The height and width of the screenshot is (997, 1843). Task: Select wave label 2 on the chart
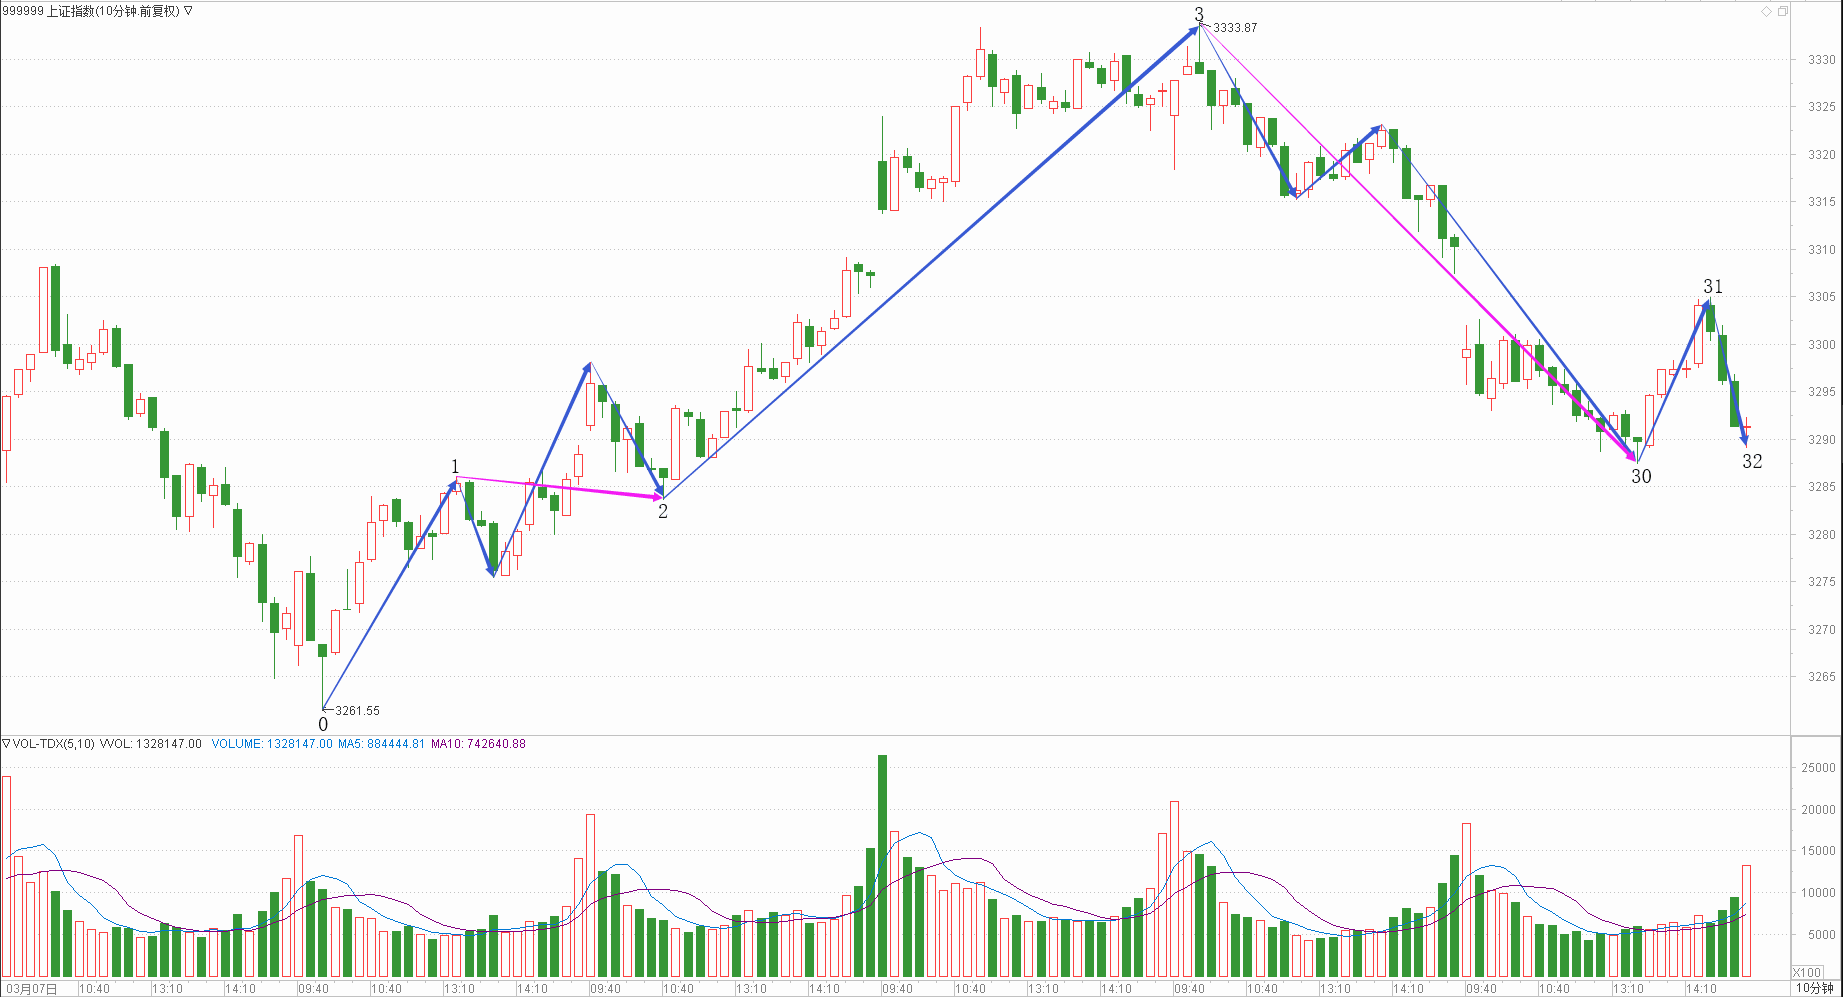(662, 511)
